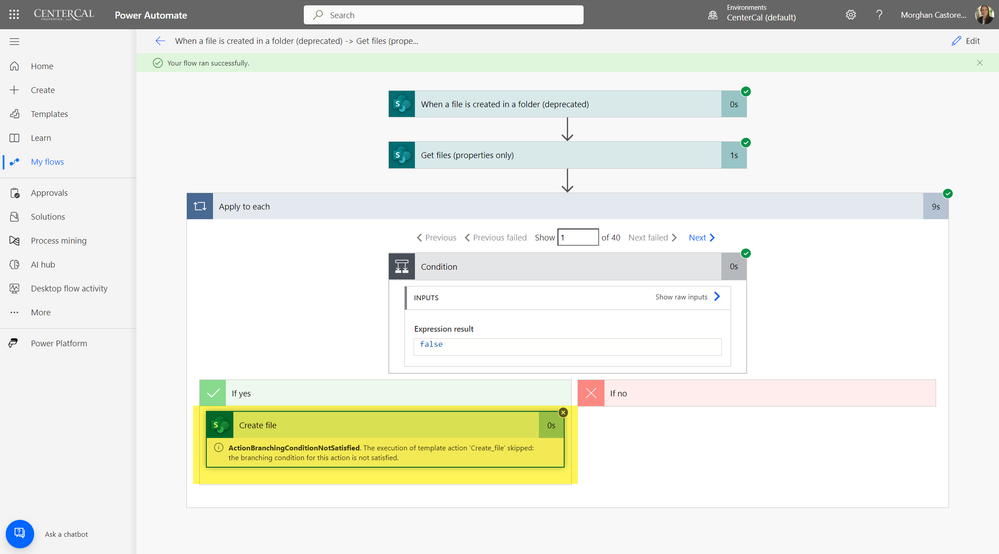The width and height of the screenshot is (999, 554).
Task: Click the Home nav icon
Action: point(14,66)
